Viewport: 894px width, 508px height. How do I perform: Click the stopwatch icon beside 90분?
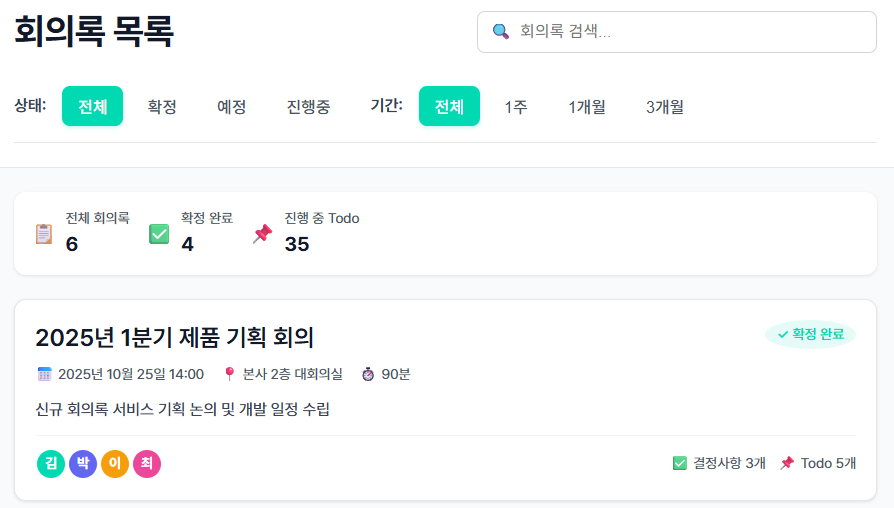point(368,374)
